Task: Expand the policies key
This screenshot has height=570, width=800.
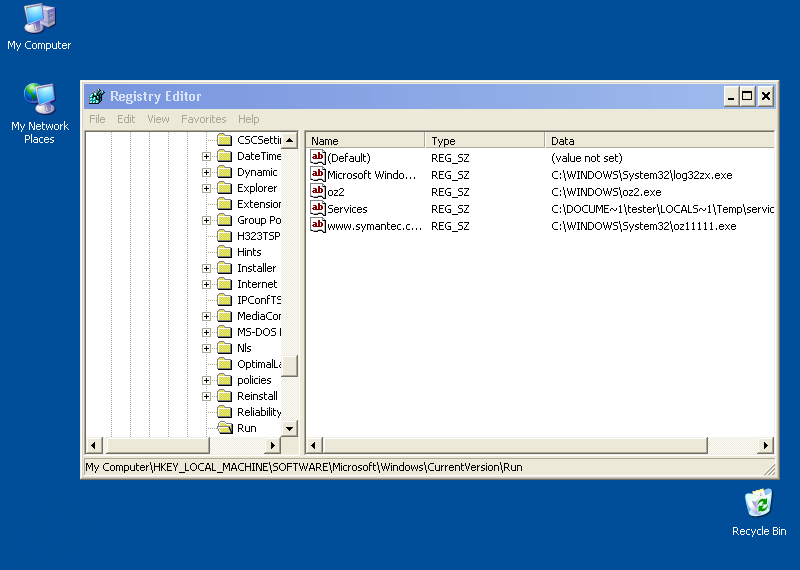Action: click(x=206, y=380)
